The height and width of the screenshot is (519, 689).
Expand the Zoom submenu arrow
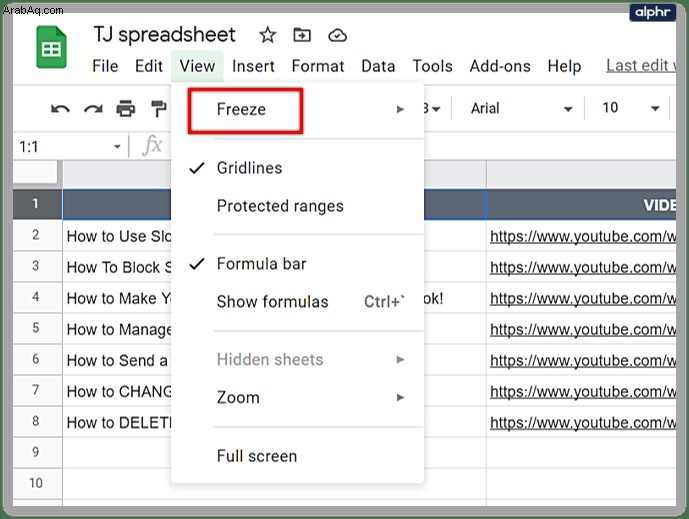point(400,397)
